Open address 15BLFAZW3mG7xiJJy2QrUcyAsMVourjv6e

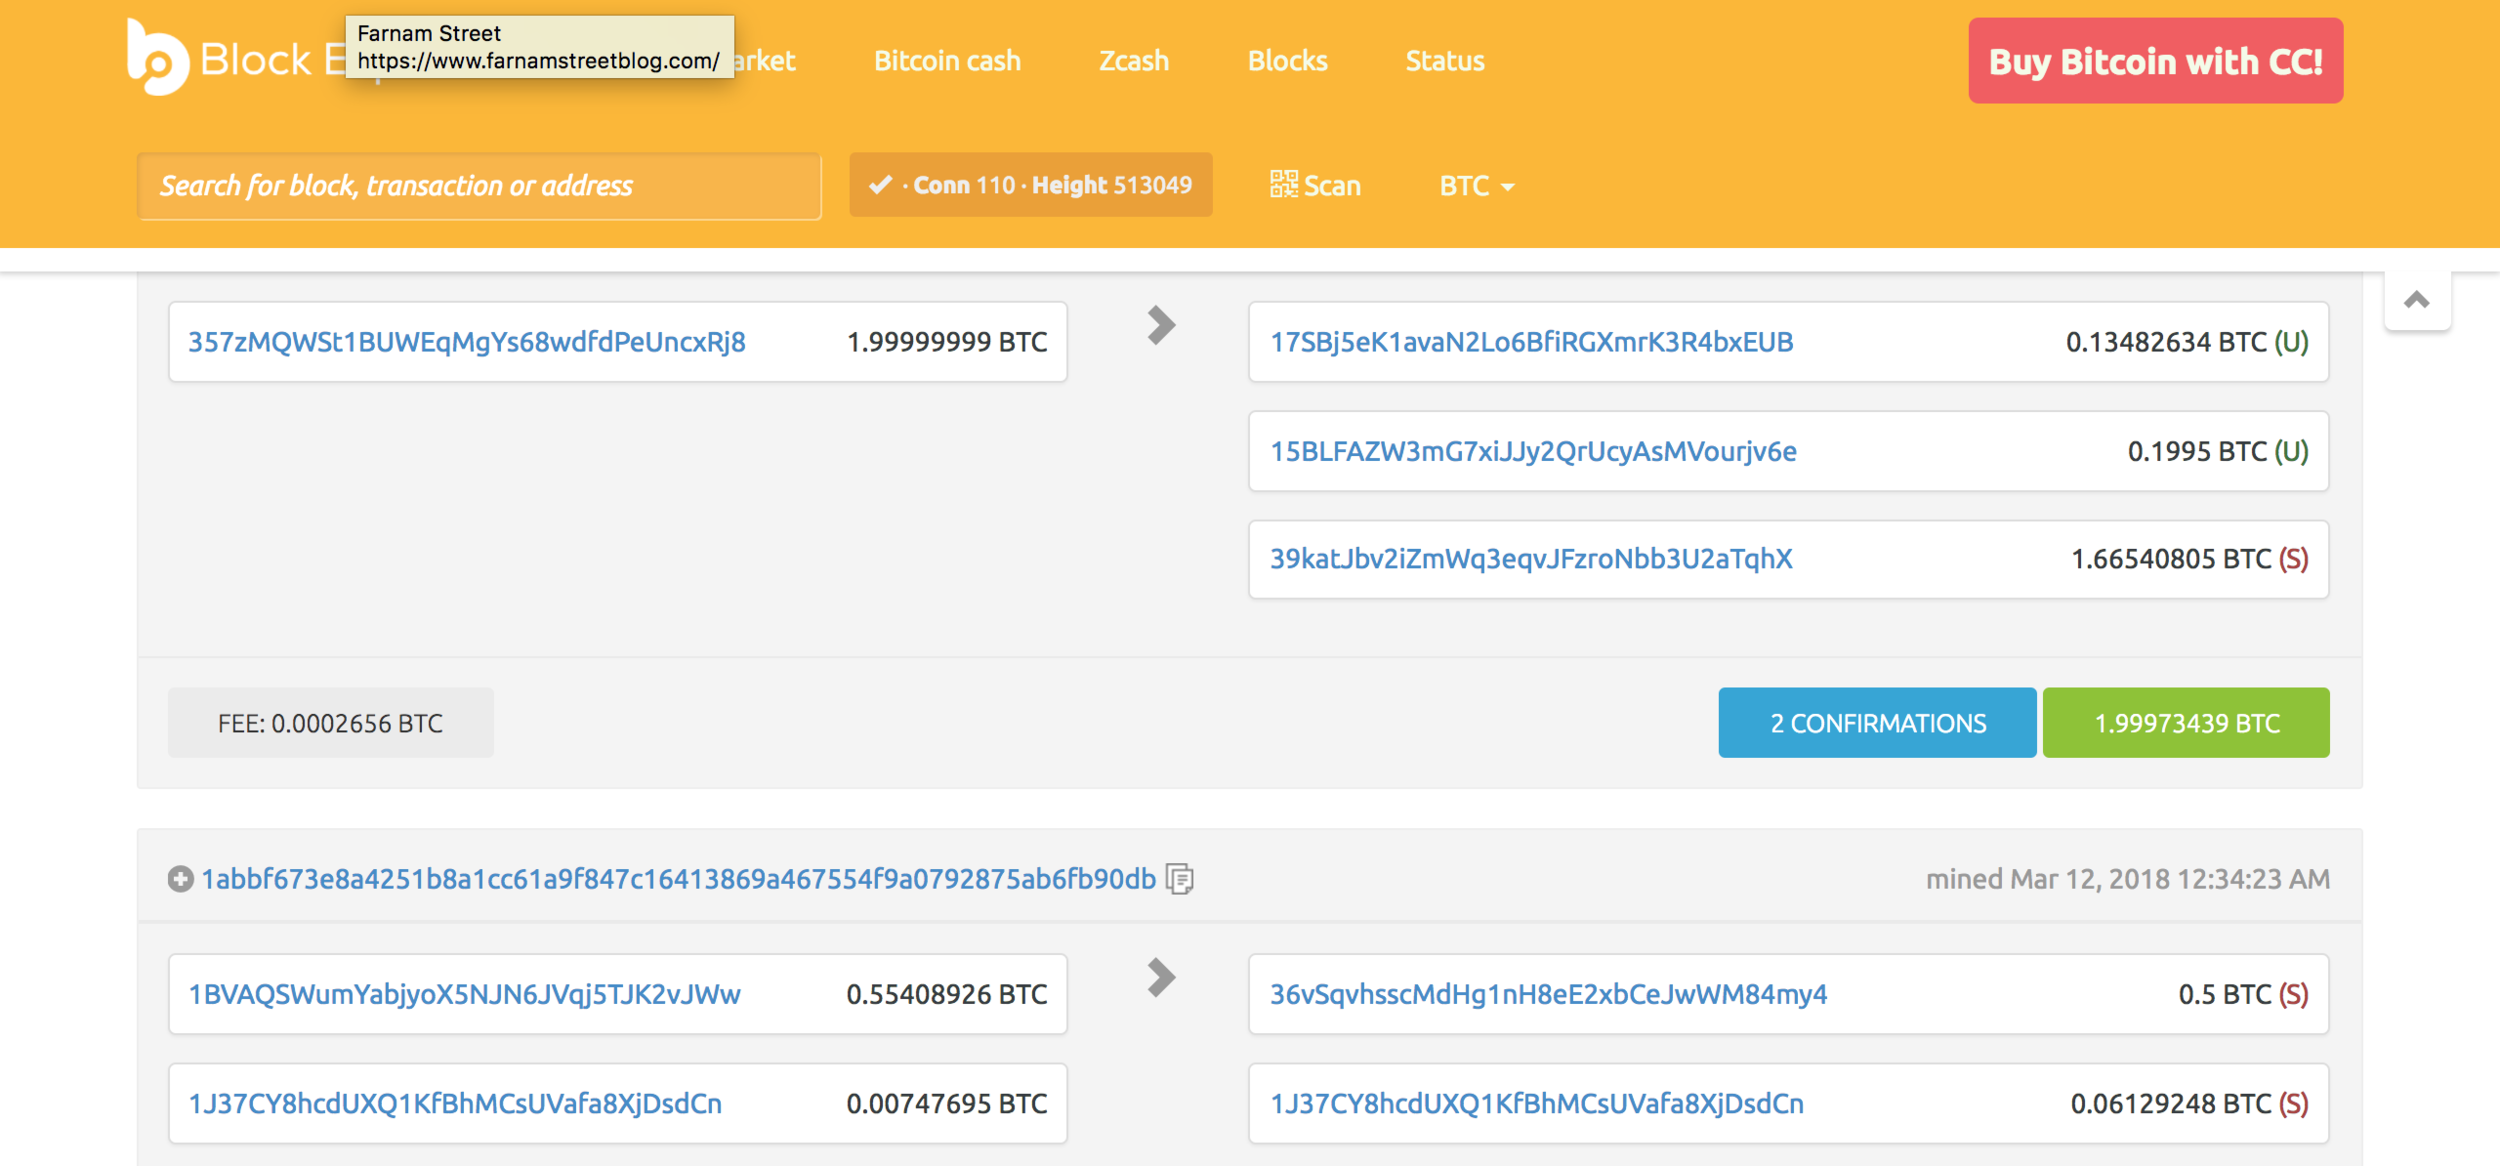point(1533,451)
